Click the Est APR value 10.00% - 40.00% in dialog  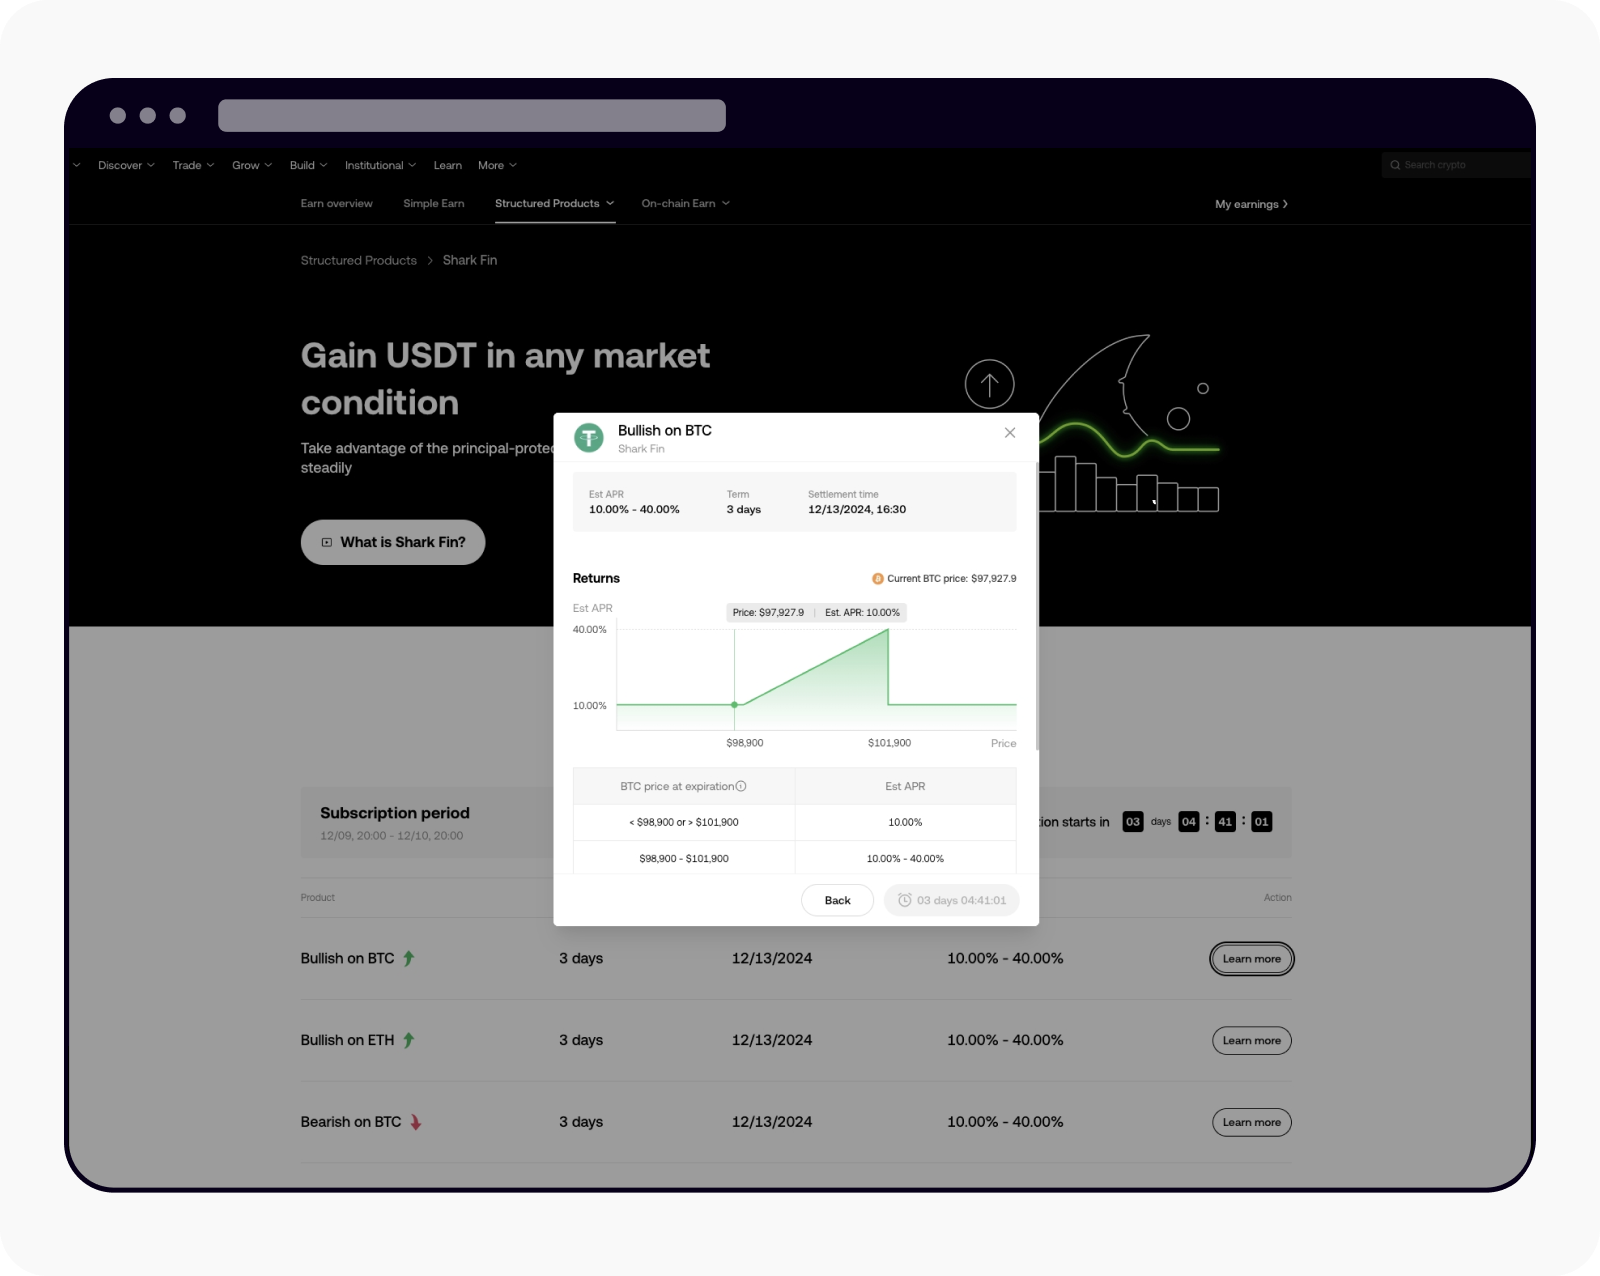tap(634, 510)
